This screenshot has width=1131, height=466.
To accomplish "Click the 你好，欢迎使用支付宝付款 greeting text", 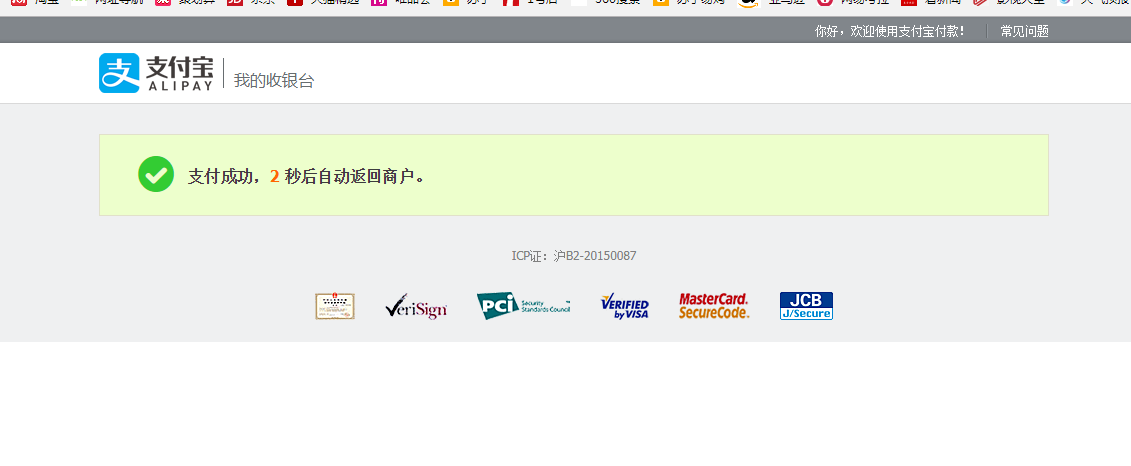I will [x=890, y=31].
